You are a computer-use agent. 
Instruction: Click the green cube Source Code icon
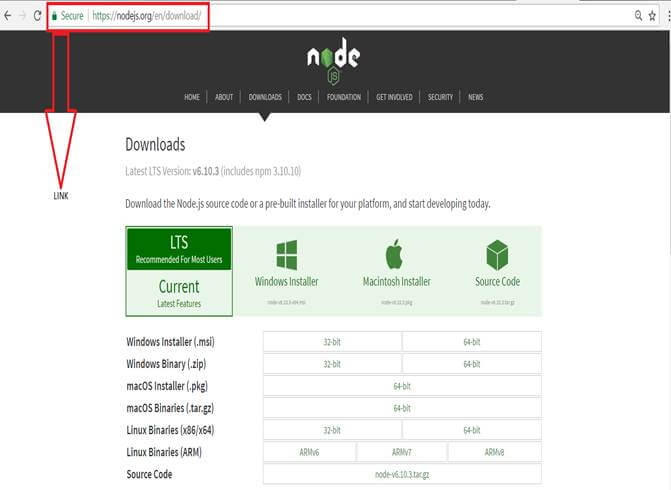497,255
